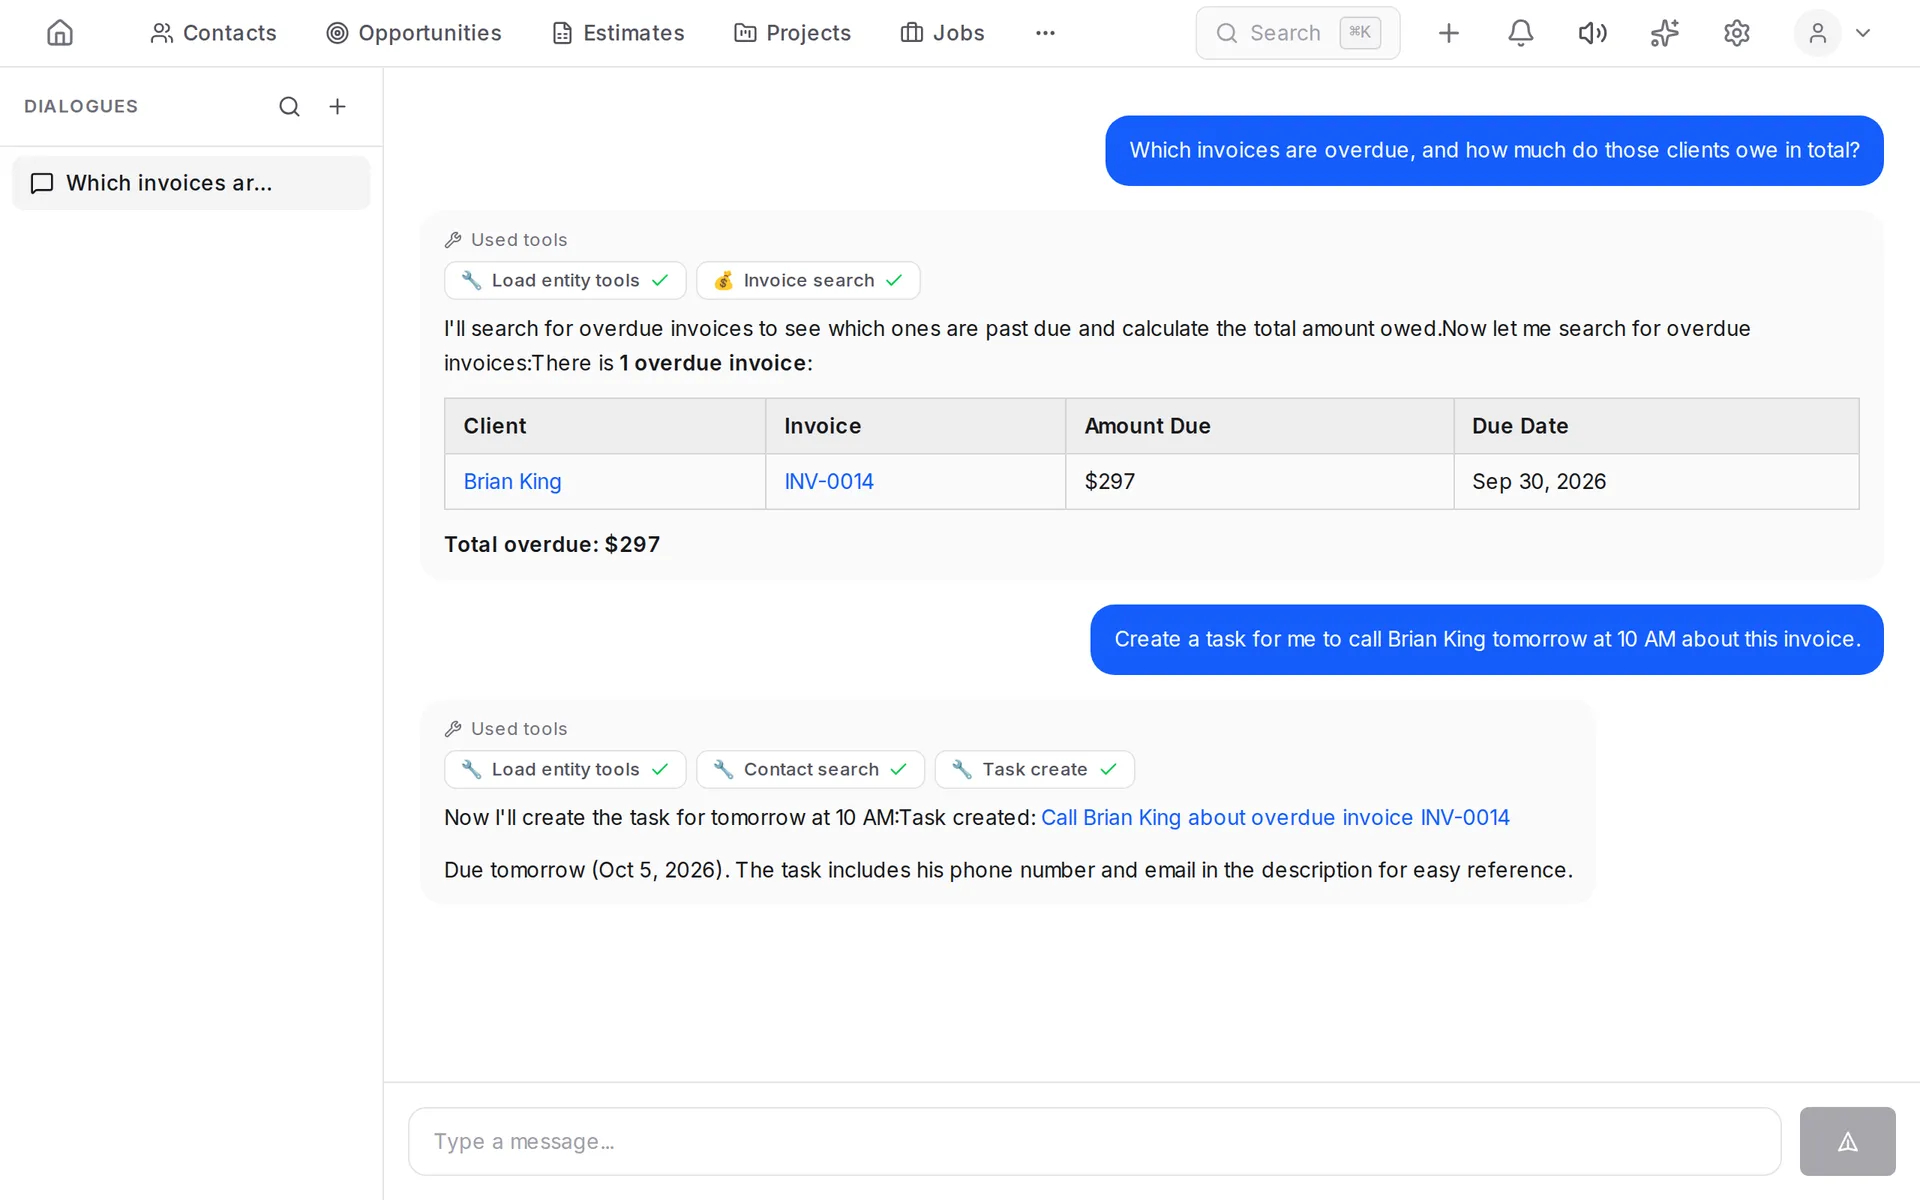Search dialogues with the magnifier icon
Image resolution: width=1920 pixels, height=1200 pixels.
289,106
